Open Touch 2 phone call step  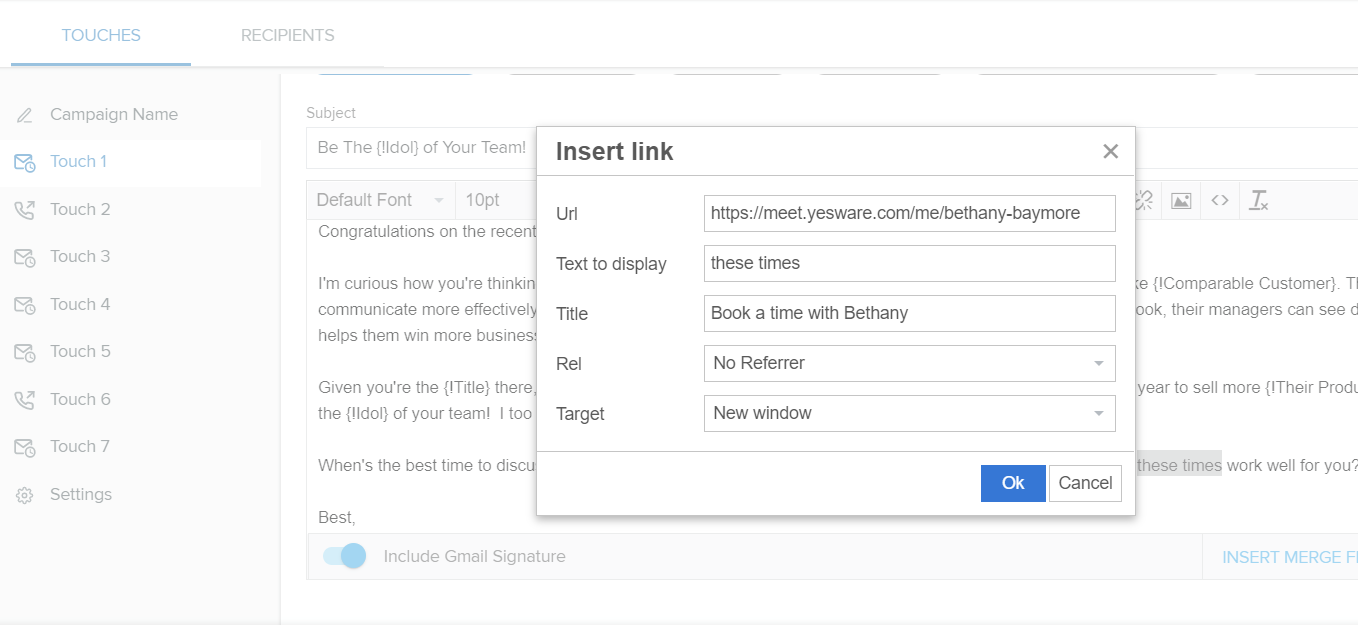[x=80, y=209]
